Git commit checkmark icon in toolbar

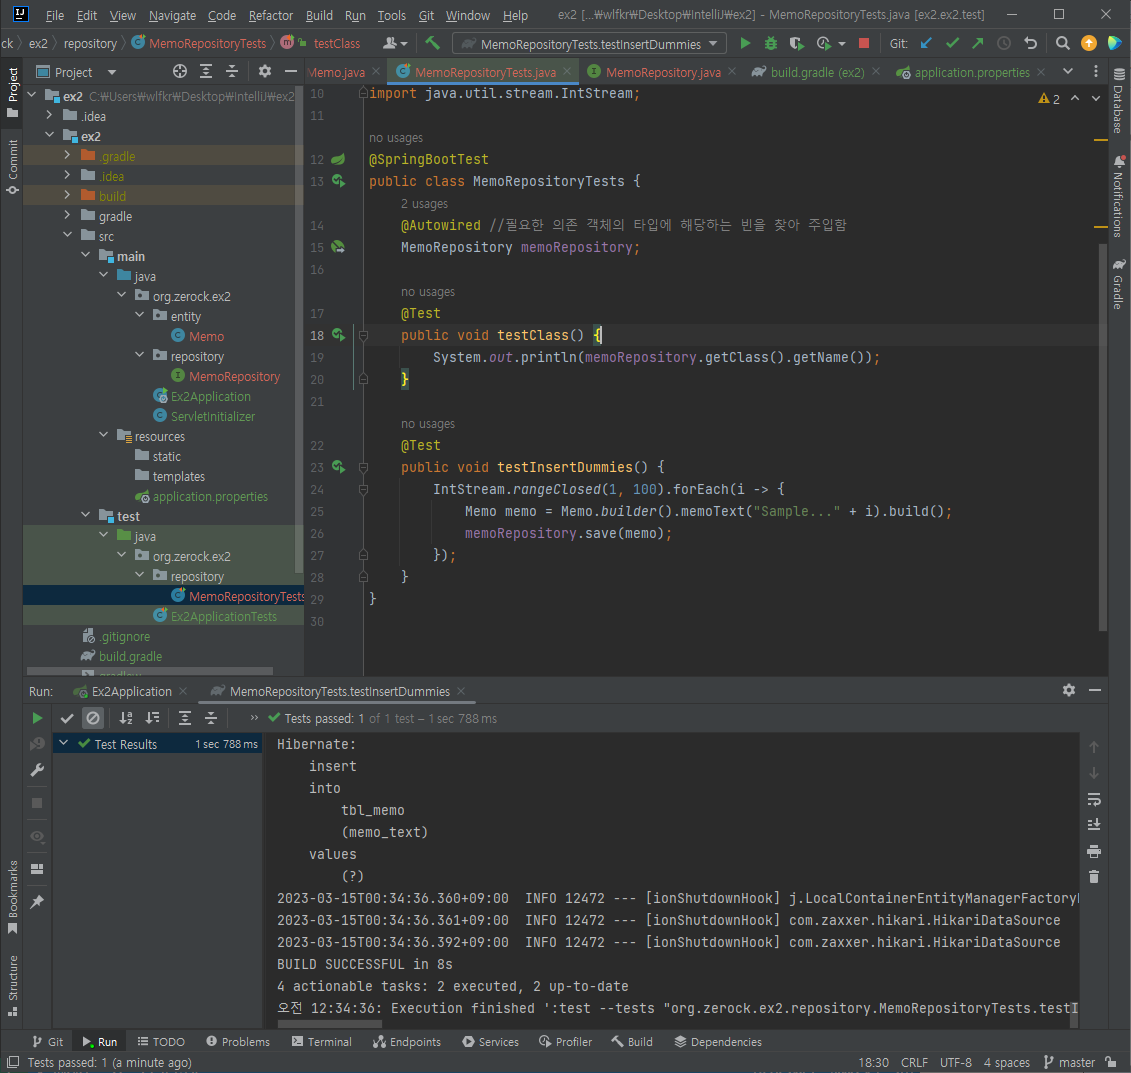pyautogui.click(x=952, y=43)
